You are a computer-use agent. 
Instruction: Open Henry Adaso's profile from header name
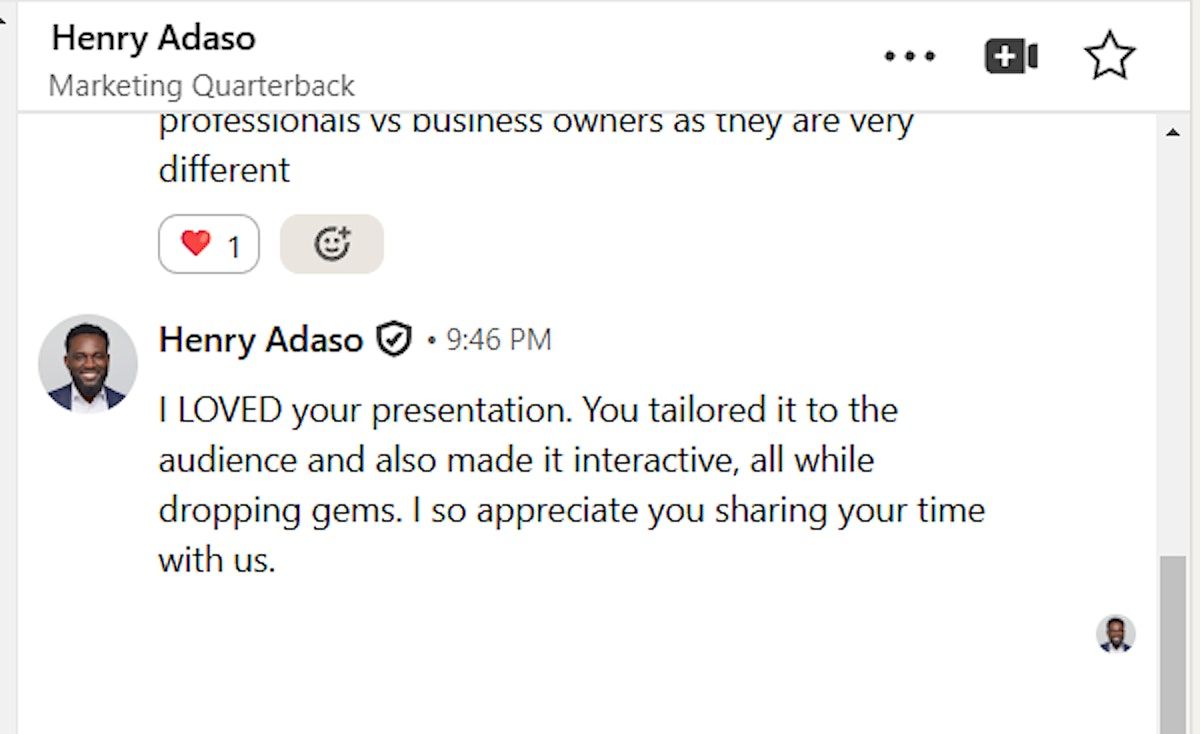154,39
